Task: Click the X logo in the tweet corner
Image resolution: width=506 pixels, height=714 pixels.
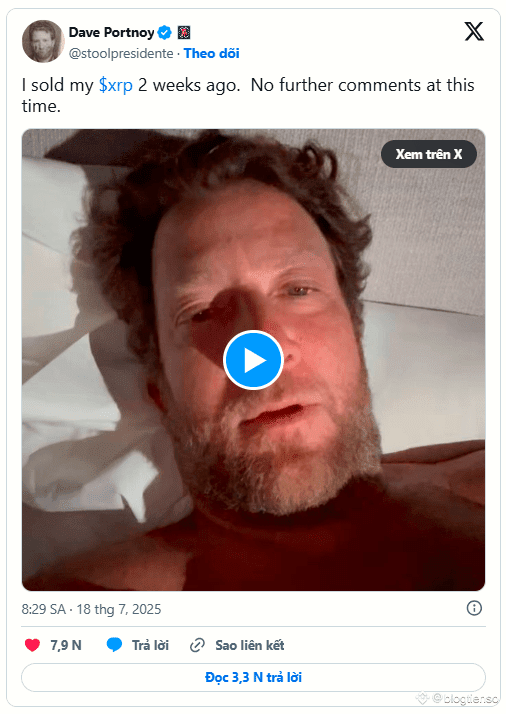Action: [474, 31]
